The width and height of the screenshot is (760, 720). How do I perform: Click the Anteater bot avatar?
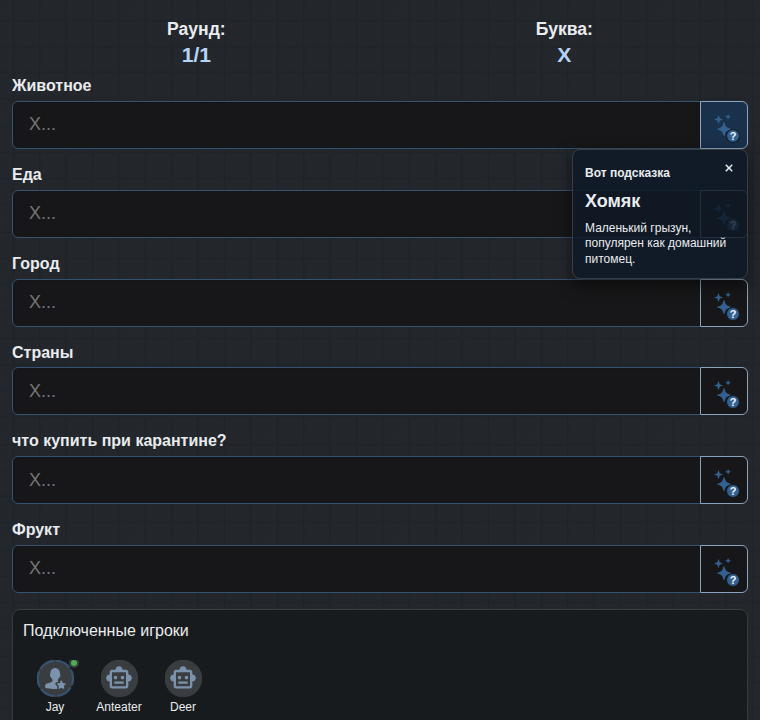coord(119,678)
